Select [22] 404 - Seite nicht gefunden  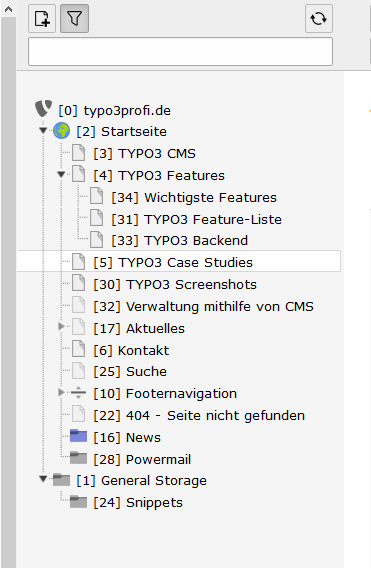pyautogui.click(x=199, y=415)
